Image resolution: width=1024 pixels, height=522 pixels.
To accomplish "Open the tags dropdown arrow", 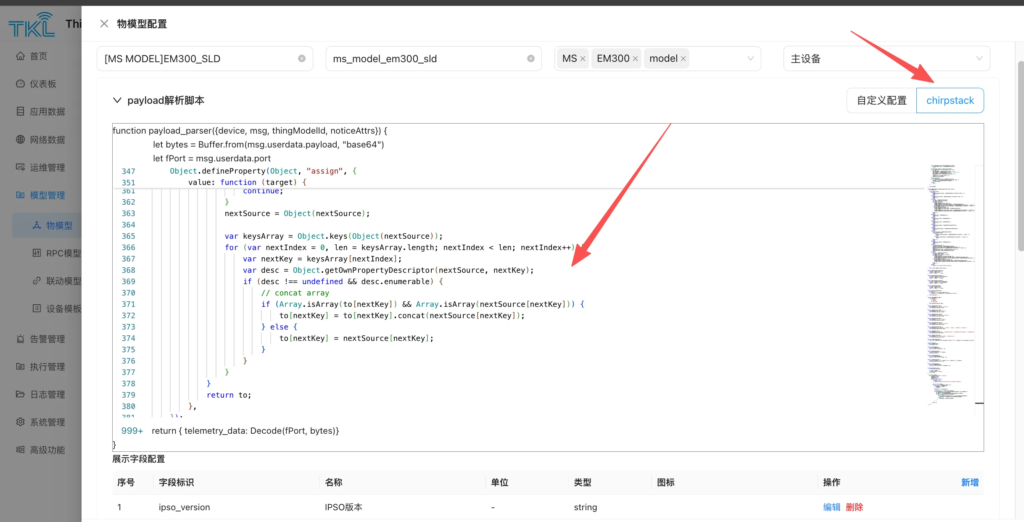I will 750,59.
